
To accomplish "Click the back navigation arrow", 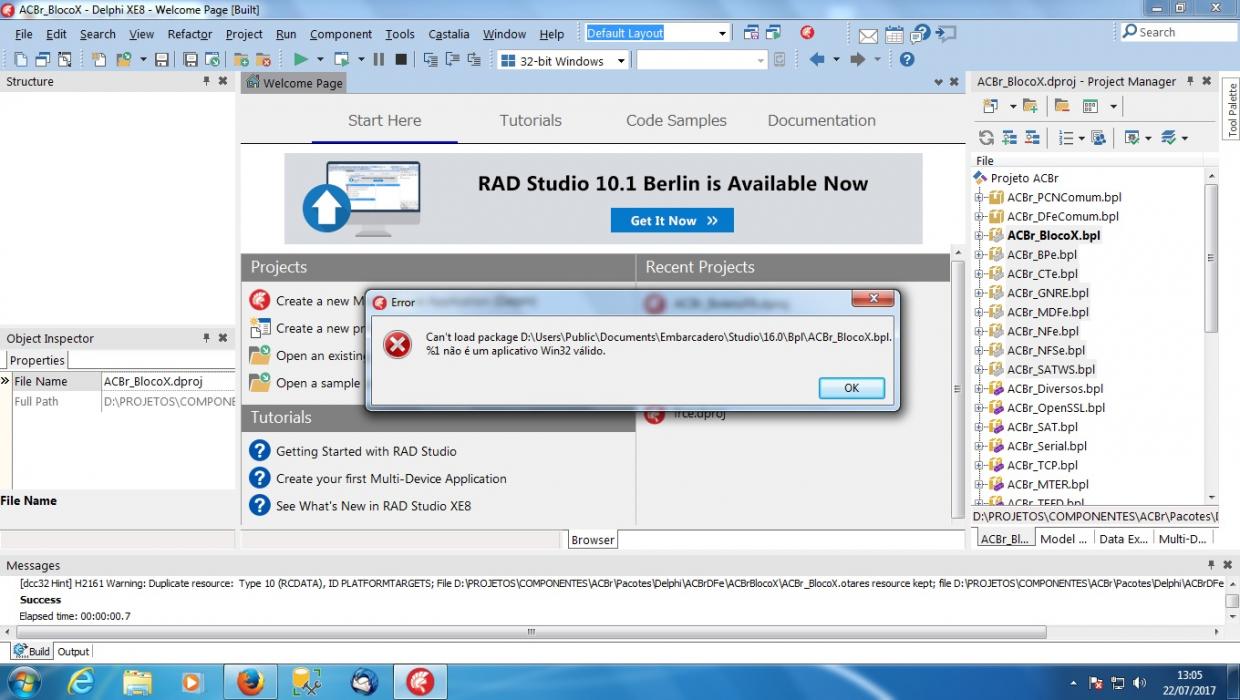I will pos(817,60).
